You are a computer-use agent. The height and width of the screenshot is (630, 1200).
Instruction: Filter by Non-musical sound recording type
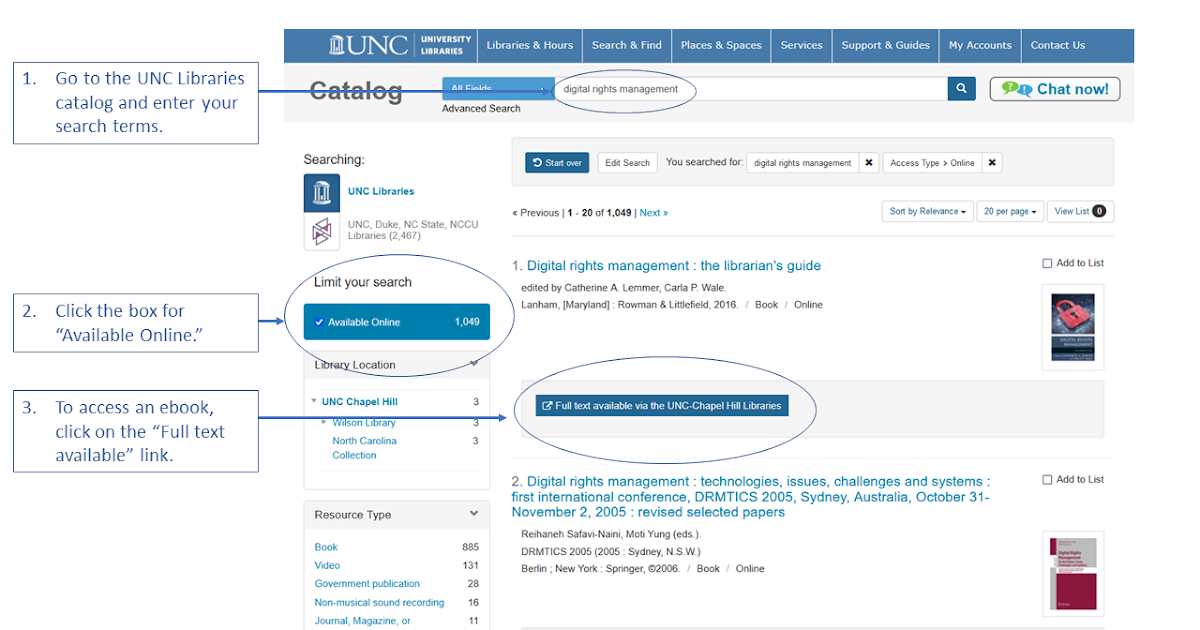pos(379,603)
